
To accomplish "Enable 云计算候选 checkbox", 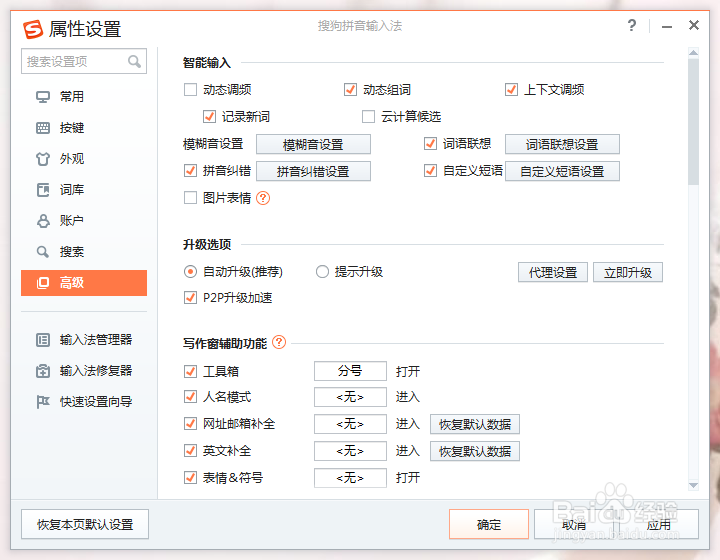I will [x=368, y=117].
